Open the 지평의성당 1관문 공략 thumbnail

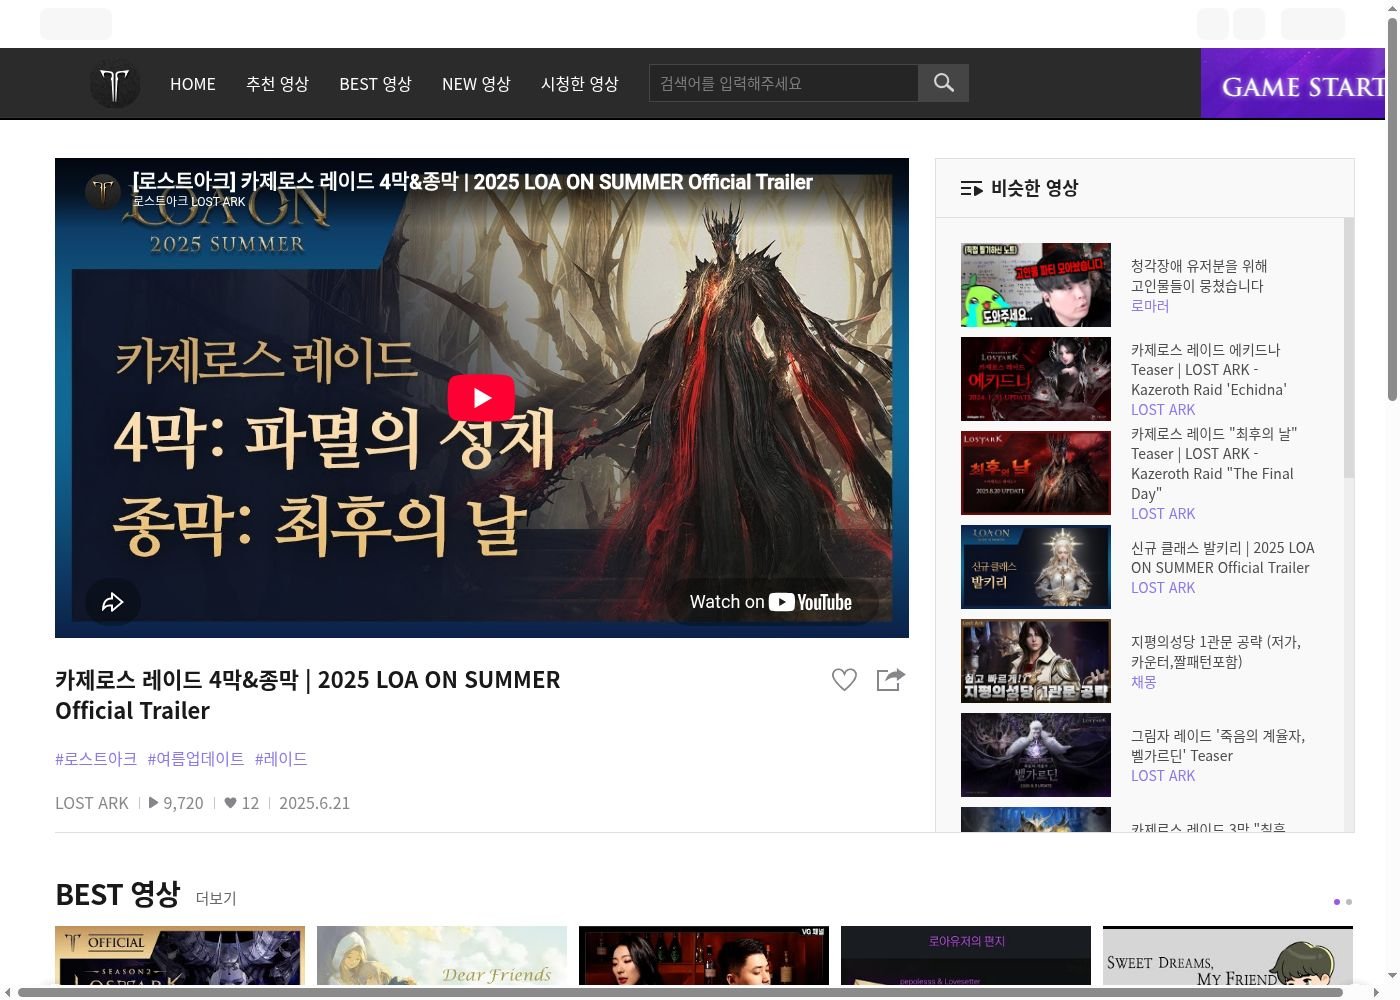coord(1036,661)
